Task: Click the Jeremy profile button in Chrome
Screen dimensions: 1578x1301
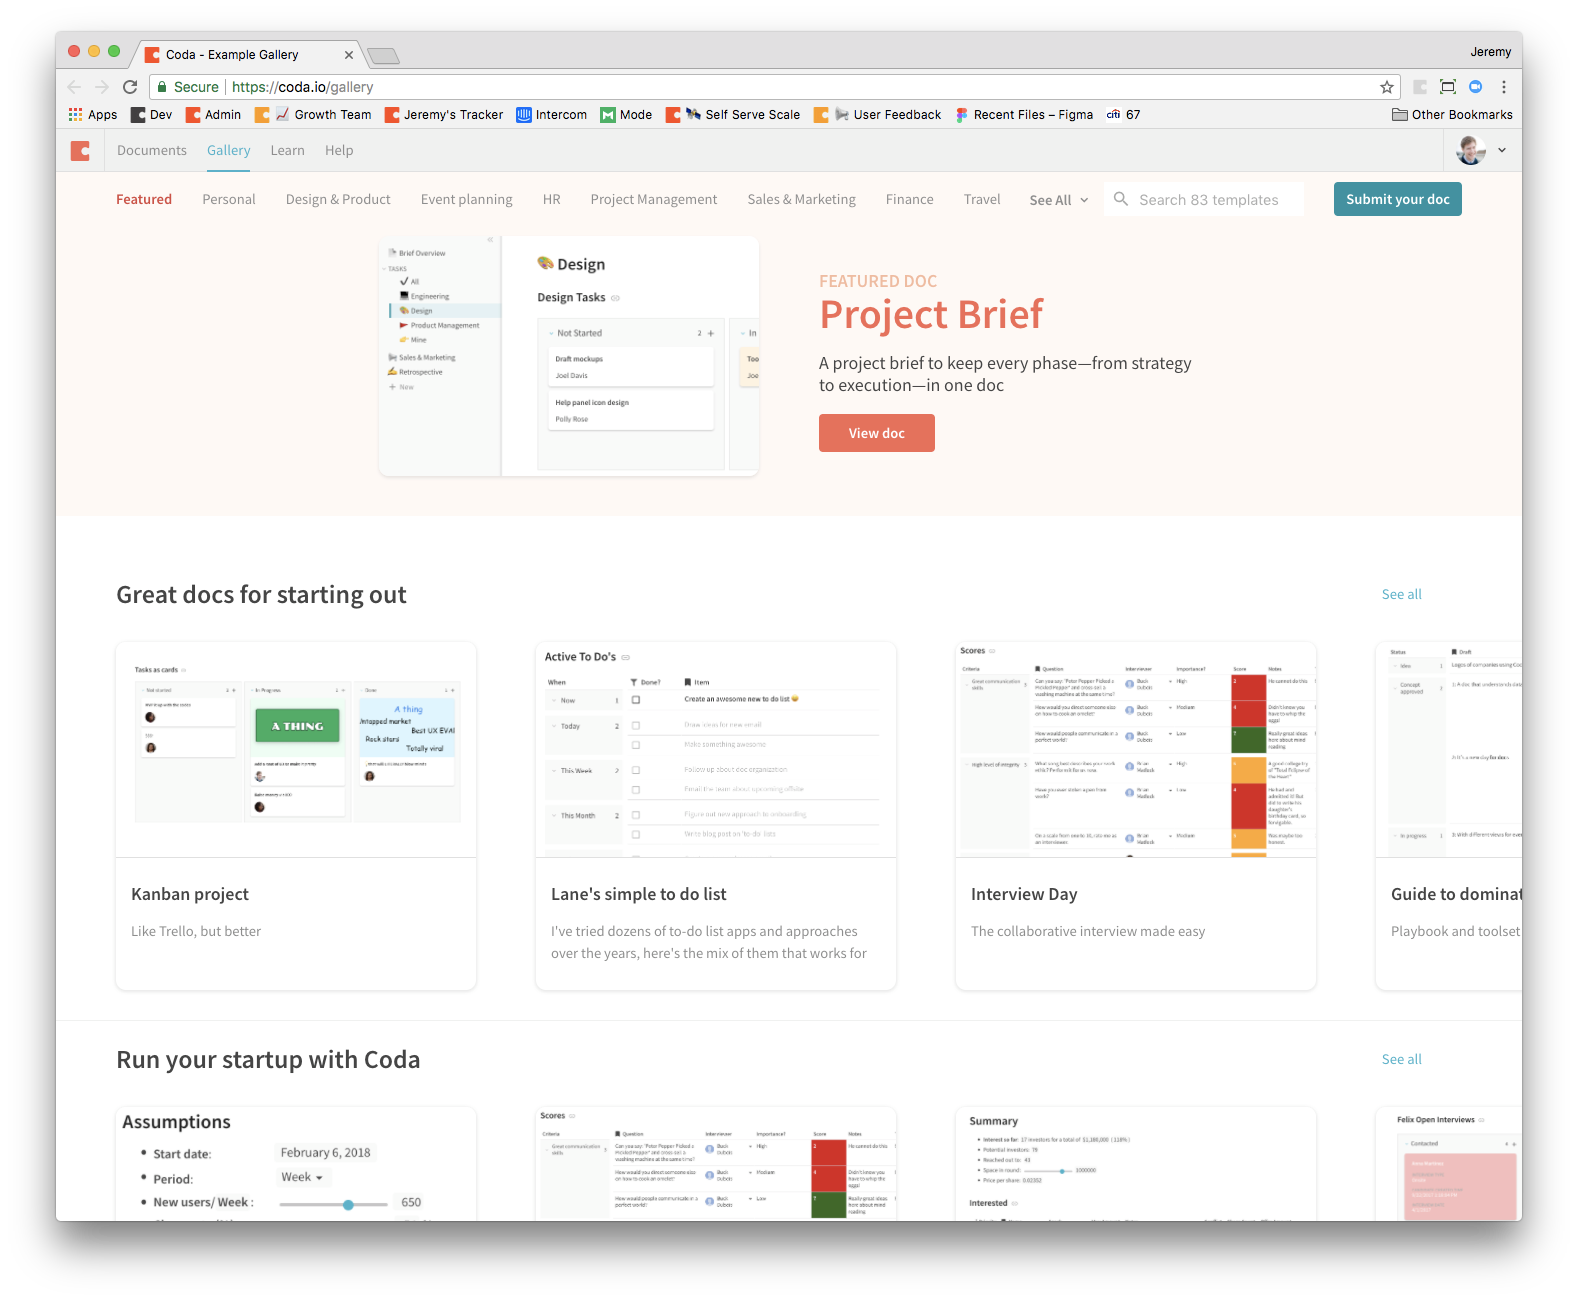Action: (1490, 52)
